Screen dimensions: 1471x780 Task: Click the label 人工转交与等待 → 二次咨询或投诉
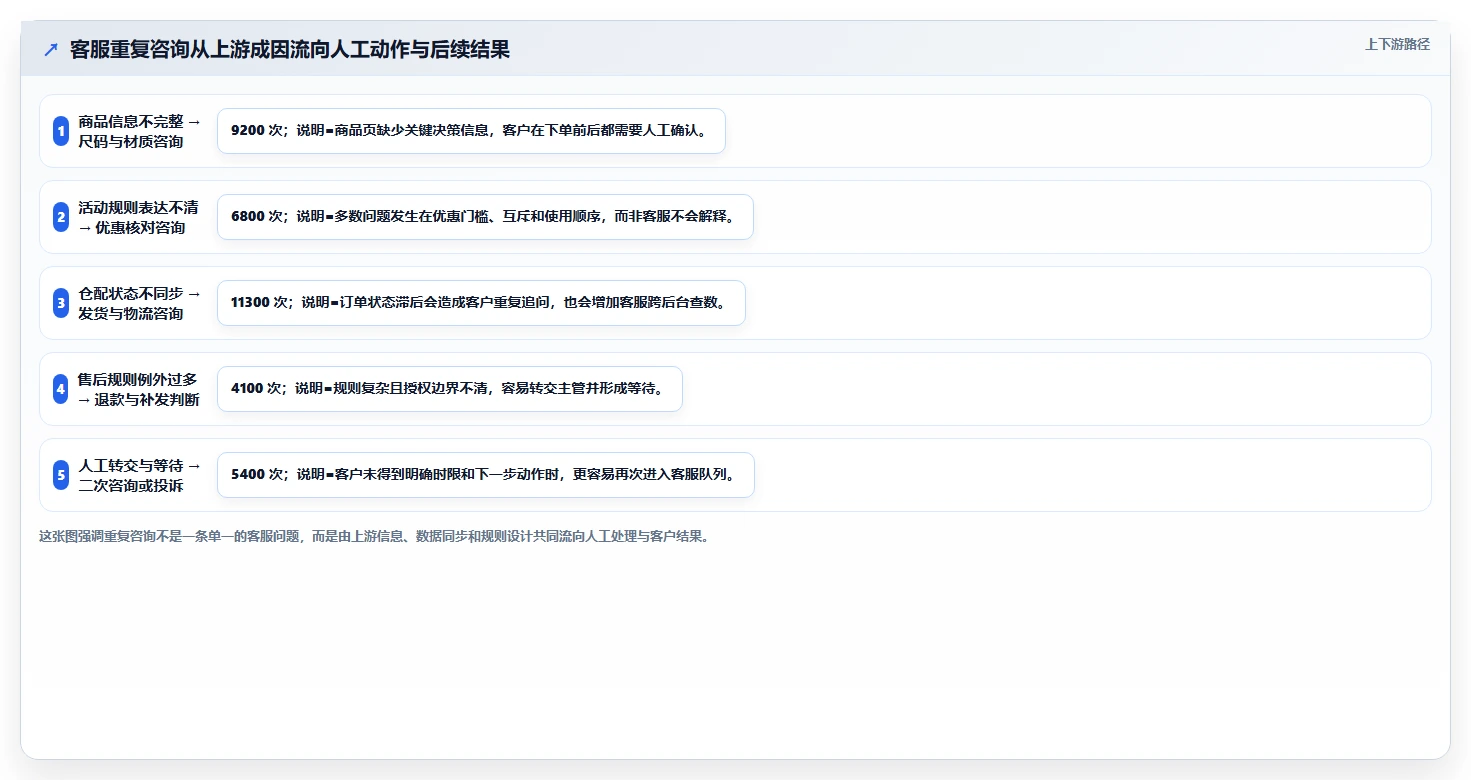140,475
